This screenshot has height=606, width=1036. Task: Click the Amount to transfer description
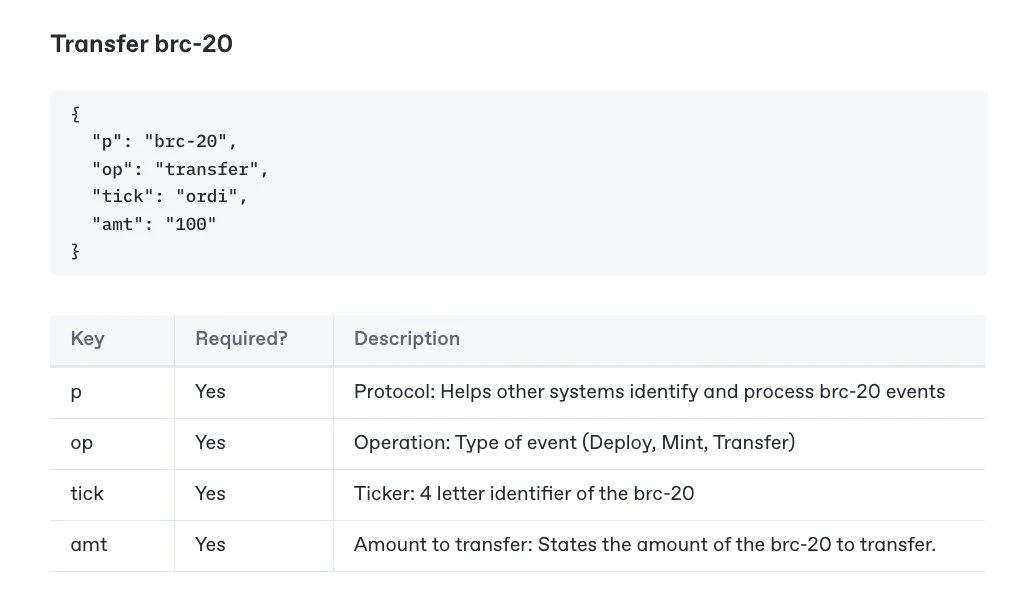644,545
